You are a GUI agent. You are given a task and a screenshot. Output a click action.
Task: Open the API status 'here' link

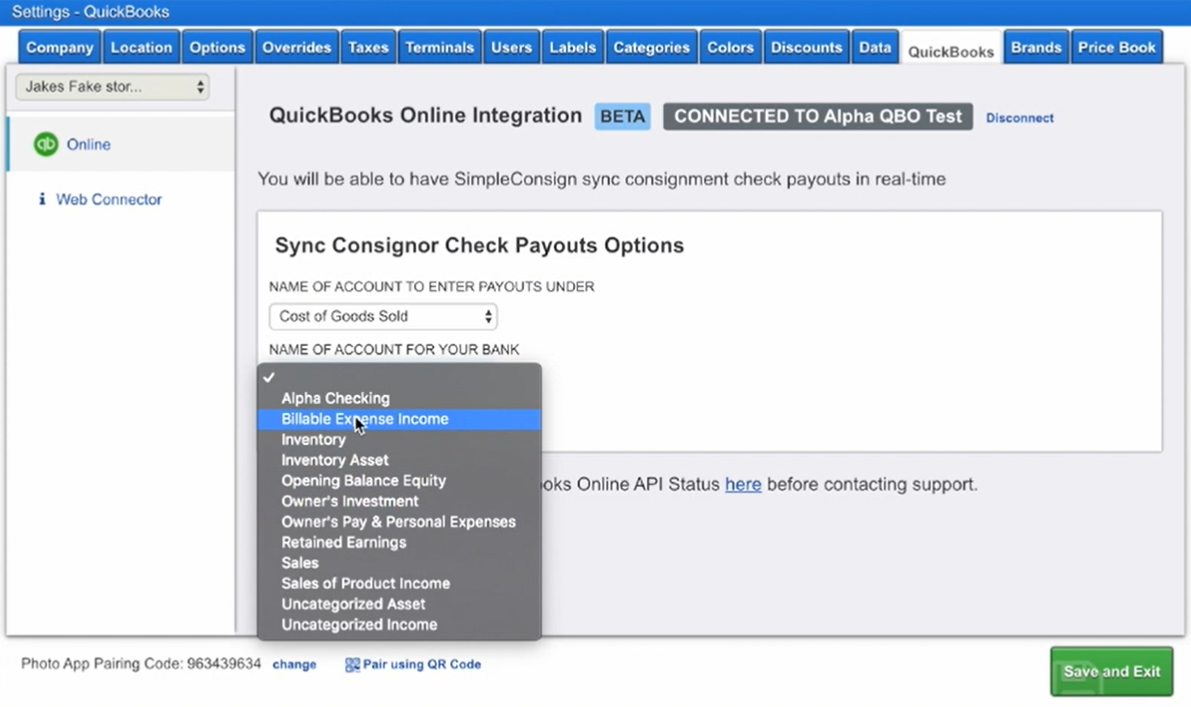pyautogui.click(x=743, y=484)
